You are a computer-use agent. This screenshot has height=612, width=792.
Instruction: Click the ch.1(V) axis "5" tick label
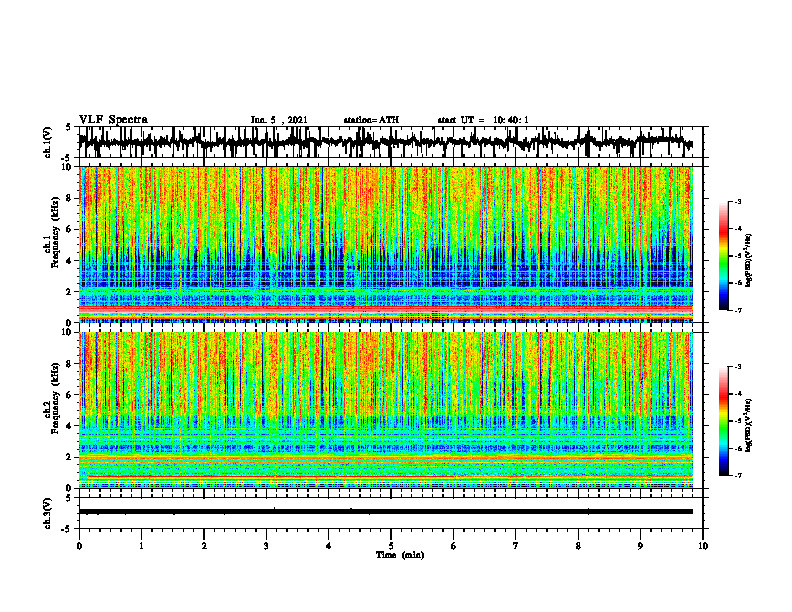68,128
